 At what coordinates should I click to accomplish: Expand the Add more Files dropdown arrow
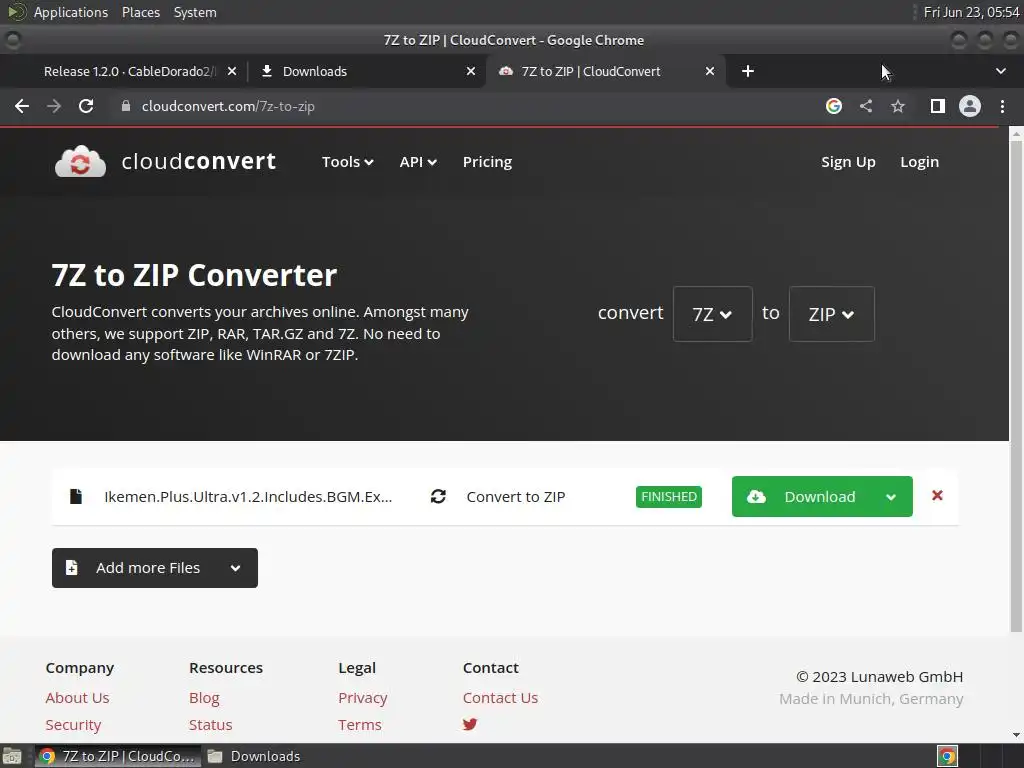coord(236,568)
